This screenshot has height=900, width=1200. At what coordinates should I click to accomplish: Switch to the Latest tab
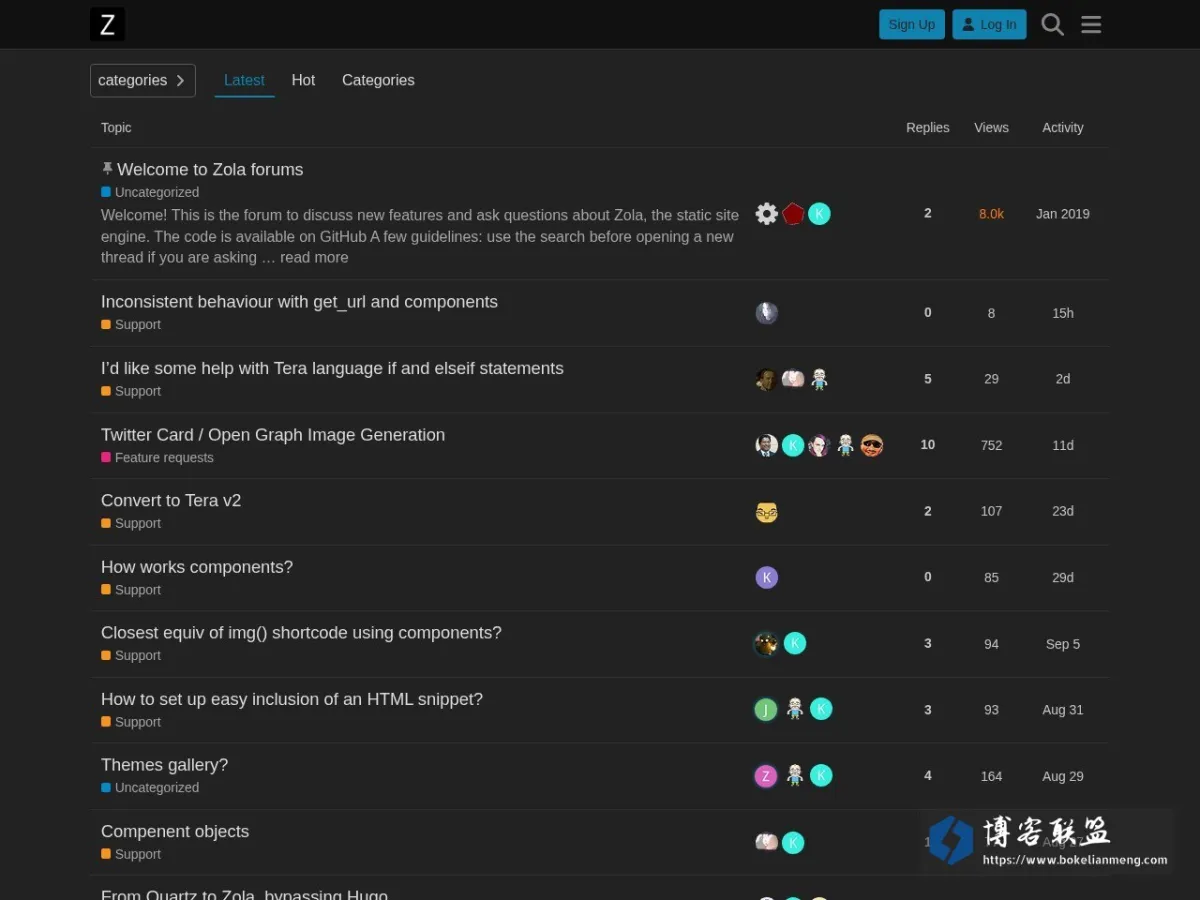click(244, 80)
